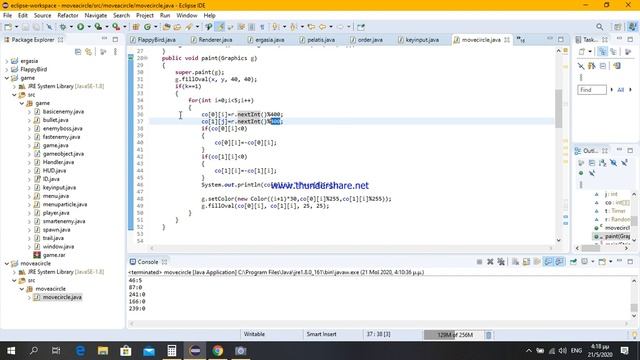Click the Find field in Task List
Image resolution: width=640 pixels, height=360 pixels.
pos(592,90)
